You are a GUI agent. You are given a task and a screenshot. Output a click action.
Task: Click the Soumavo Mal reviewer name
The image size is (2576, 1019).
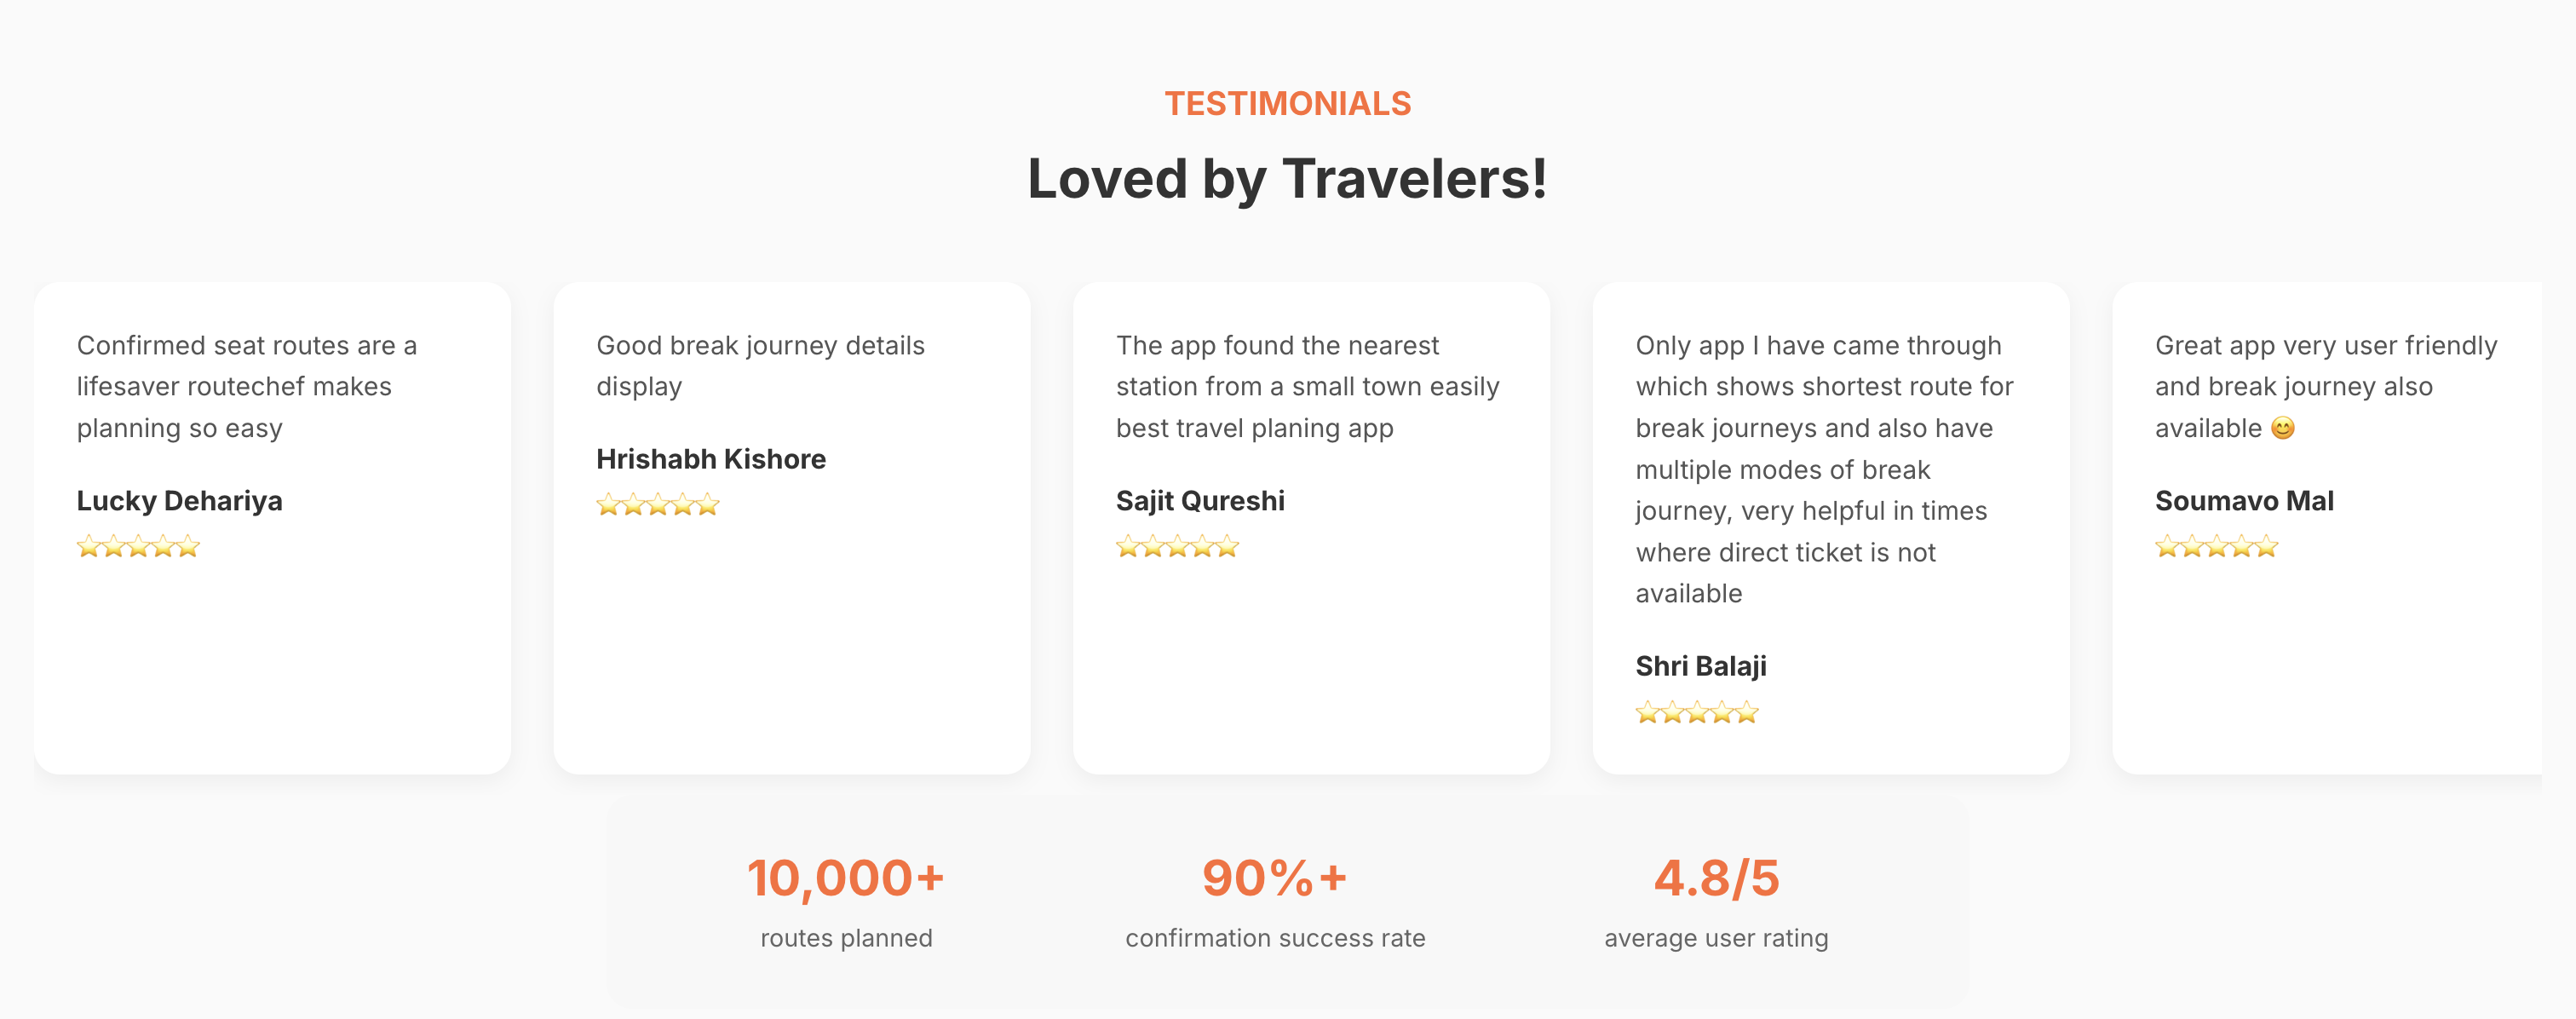2244,501
